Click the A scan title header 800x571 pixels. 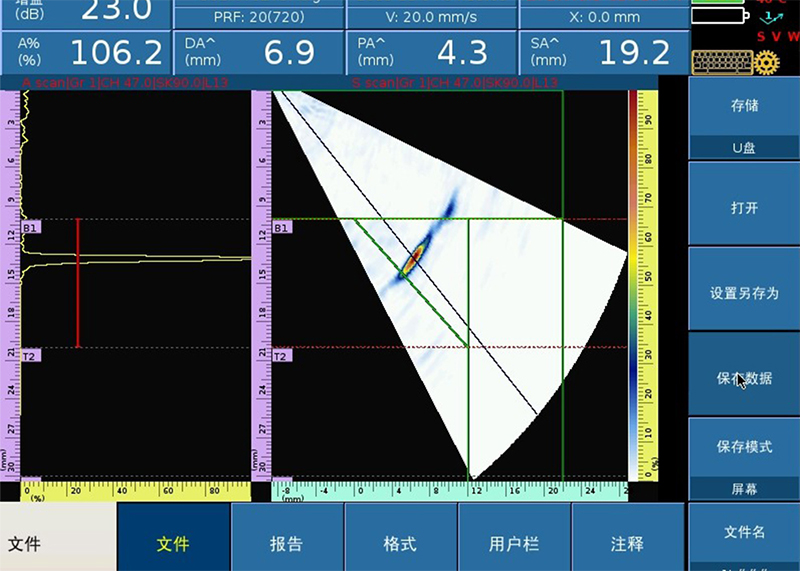[125, 83]
